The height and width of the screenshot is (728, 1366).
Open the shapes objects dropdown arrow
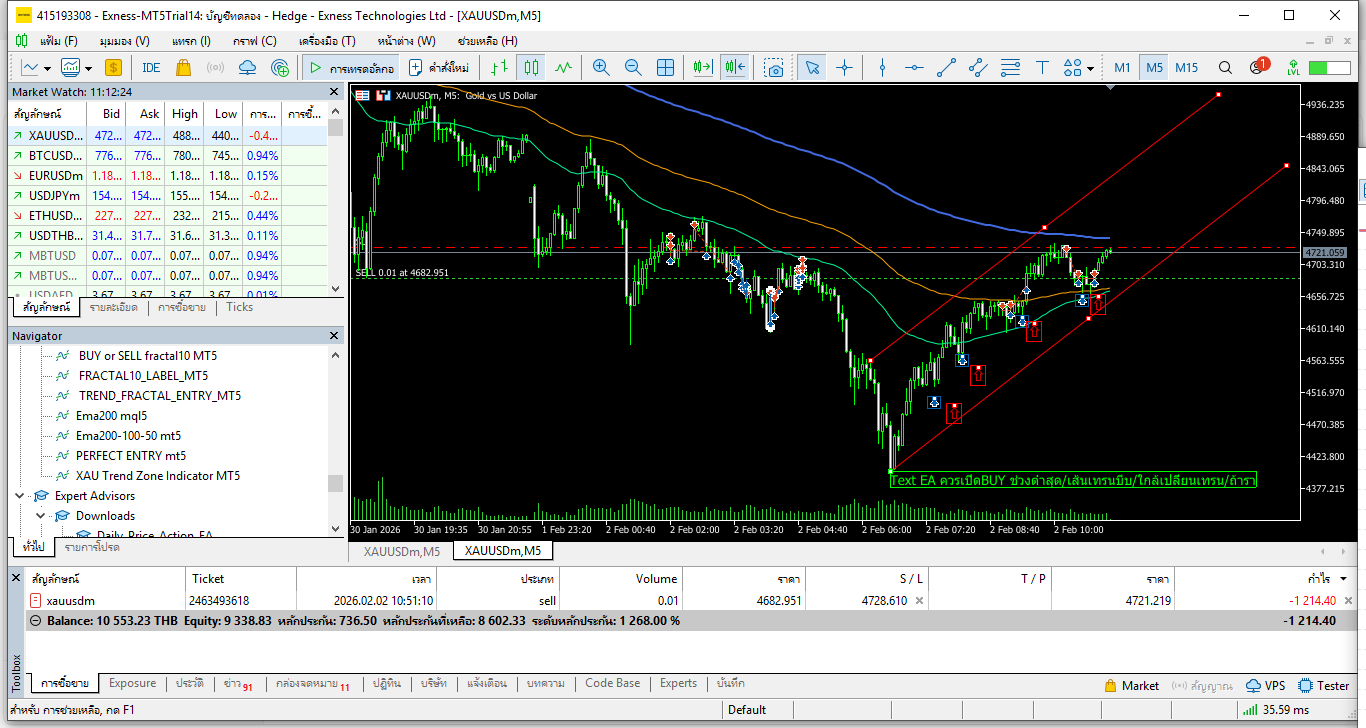pyautogui.click(x=1090, y=68)
